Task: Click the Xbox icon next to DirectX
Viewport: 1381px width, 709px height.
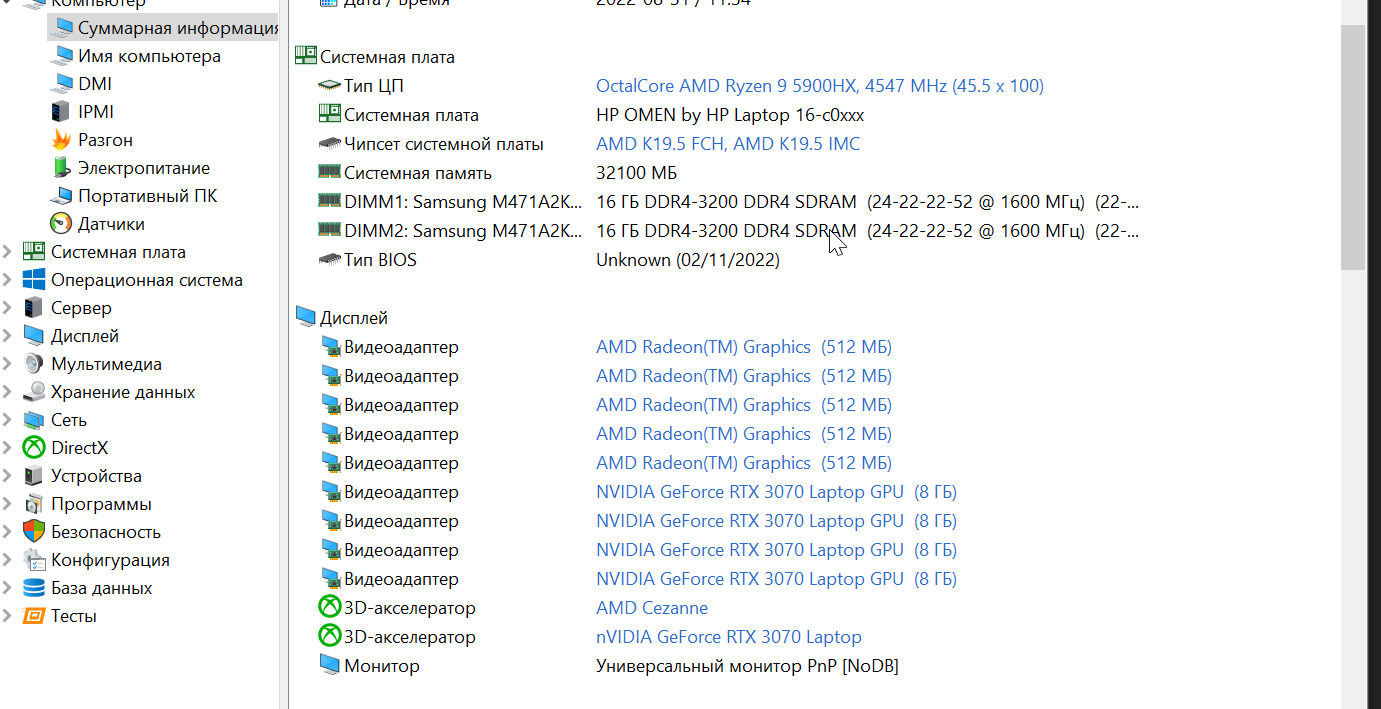Action: [35, 448]
